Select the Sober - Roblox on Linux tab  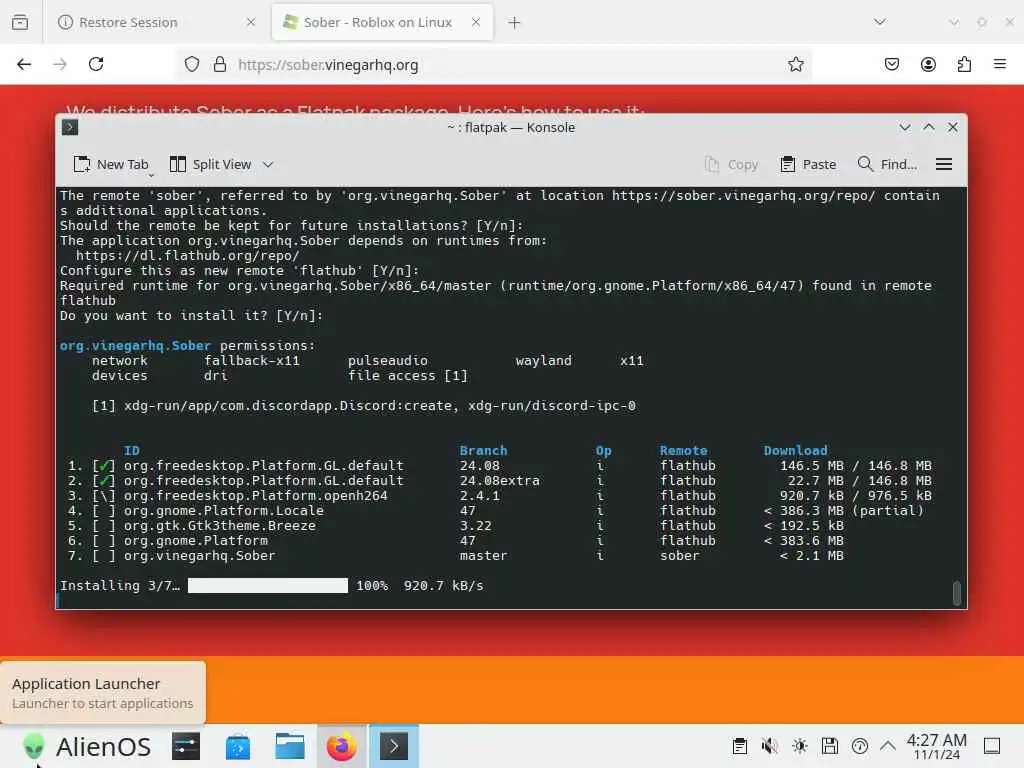point(382,22)
